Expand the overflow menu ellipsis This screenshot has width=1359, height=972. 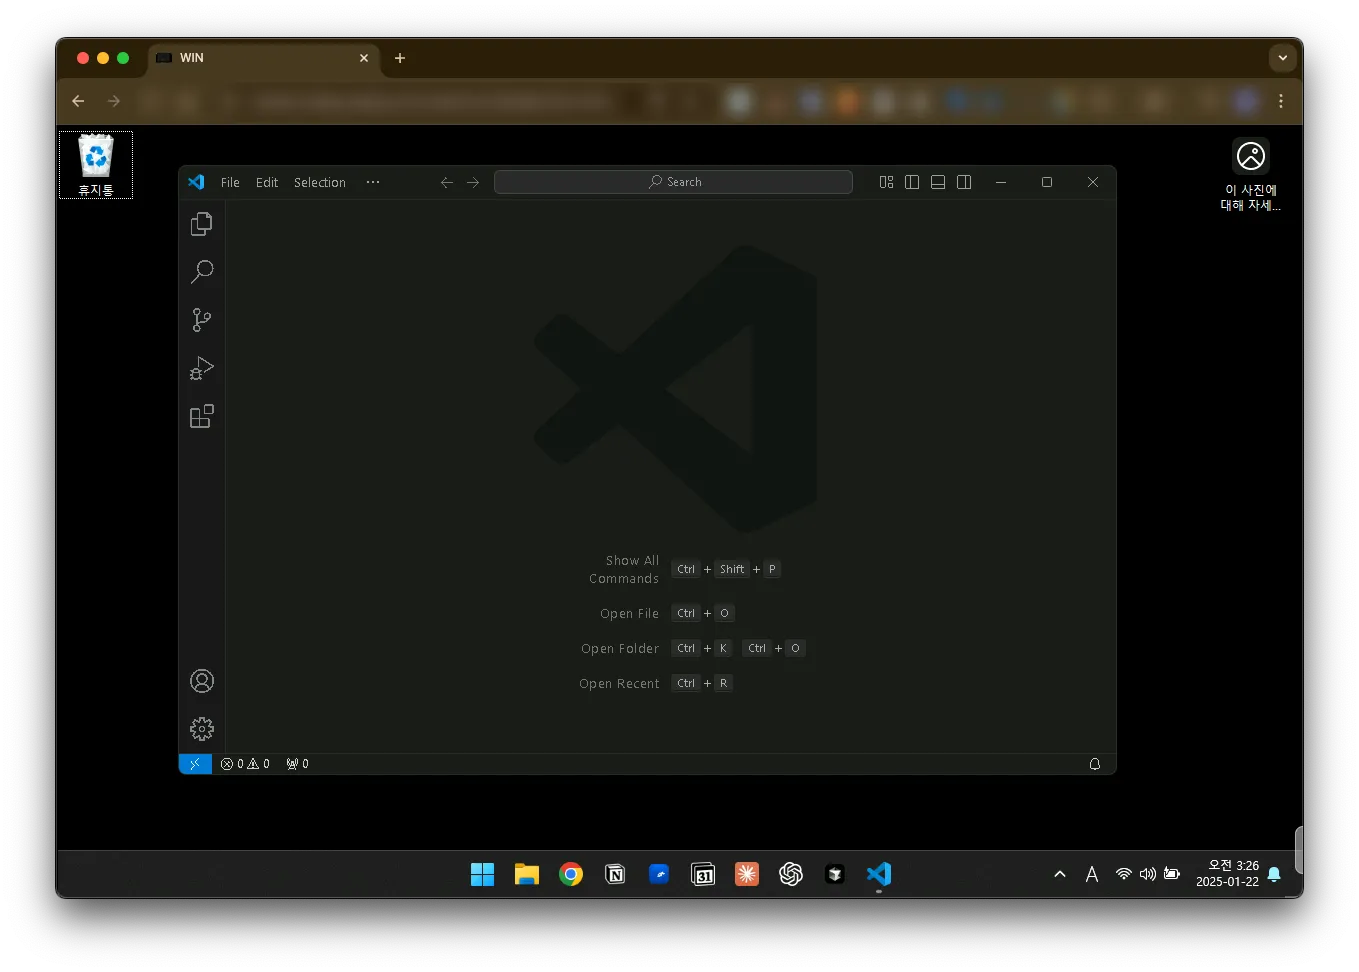(373, 182)
